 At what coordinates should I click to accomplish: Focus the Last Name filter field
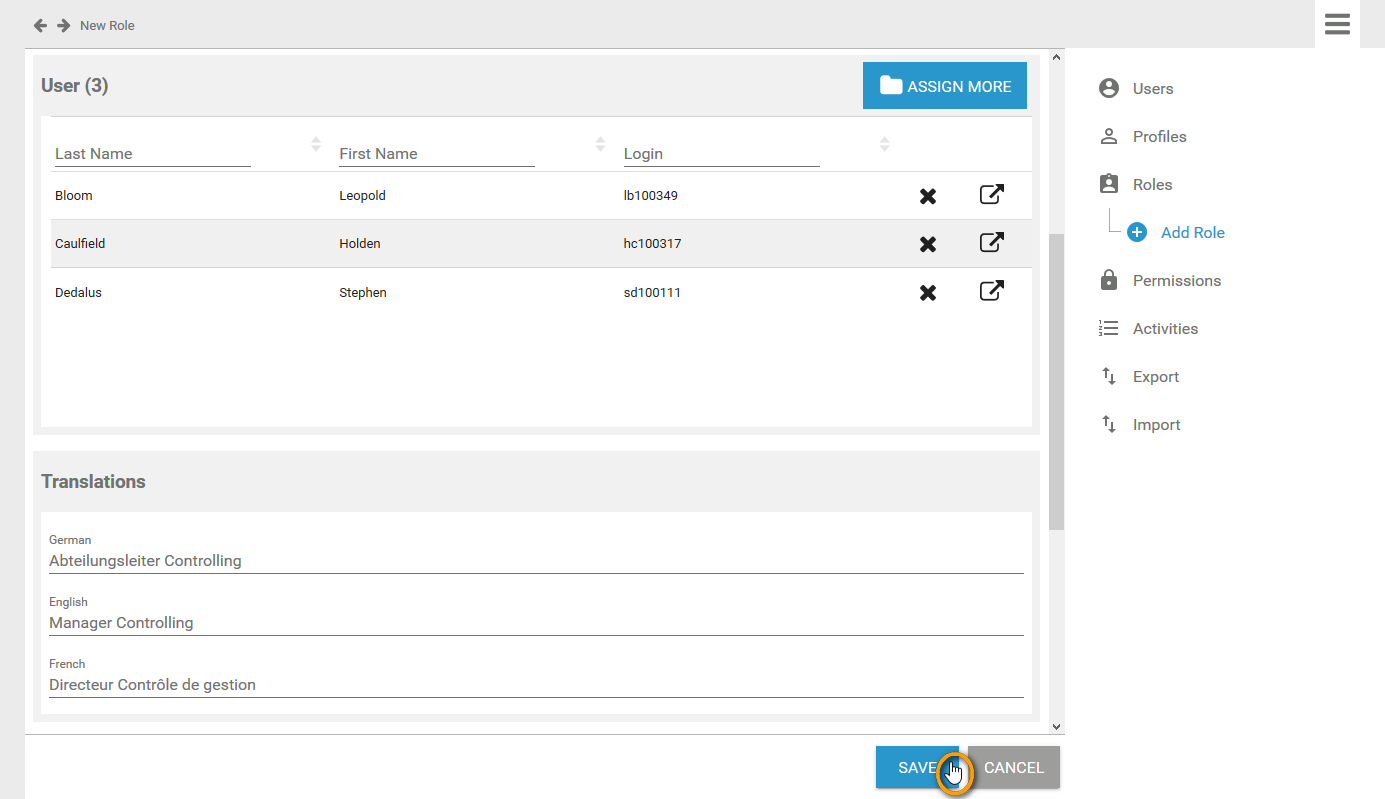pos(151,154)
